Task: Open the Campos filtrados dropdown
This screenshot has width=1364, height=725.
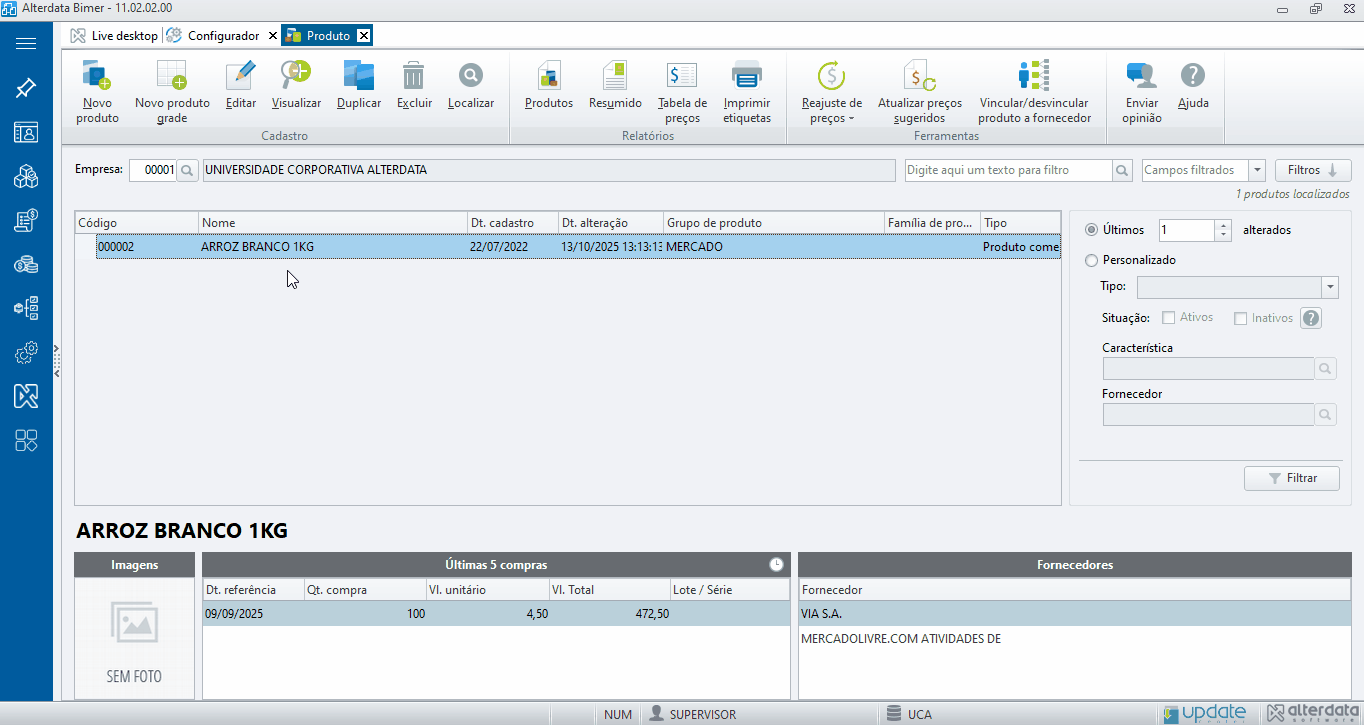Action: [1257, 171]
